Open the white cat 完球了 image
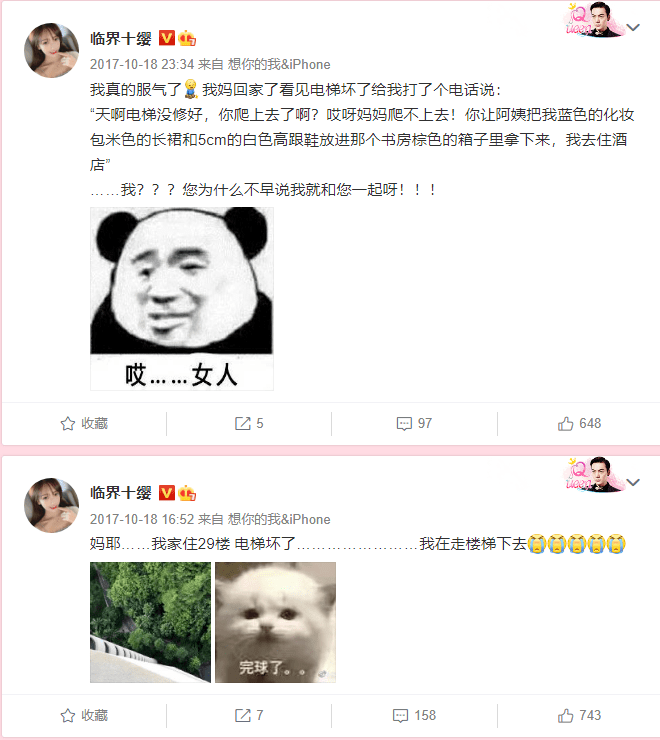This screenshot has height=740, width=660. click(x=275, y=622)
